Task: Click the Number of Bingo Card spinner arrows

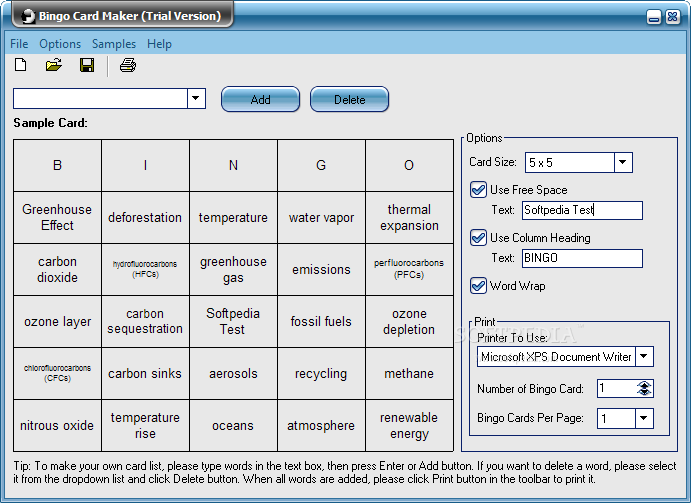Action: click(644, 388)
